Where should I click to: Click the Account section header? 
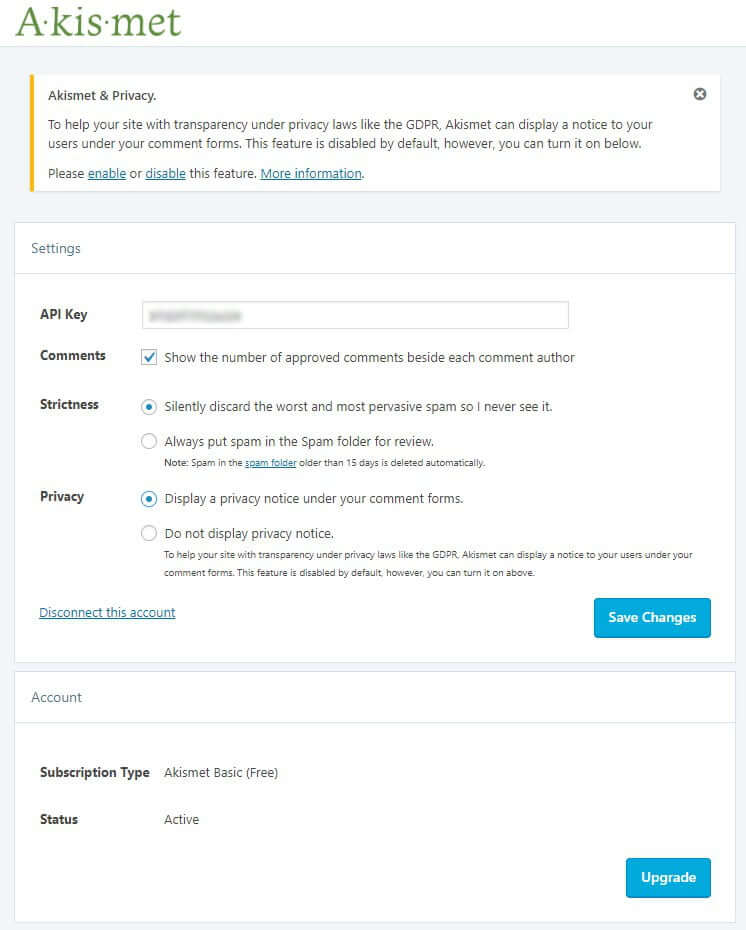point(56,698)
